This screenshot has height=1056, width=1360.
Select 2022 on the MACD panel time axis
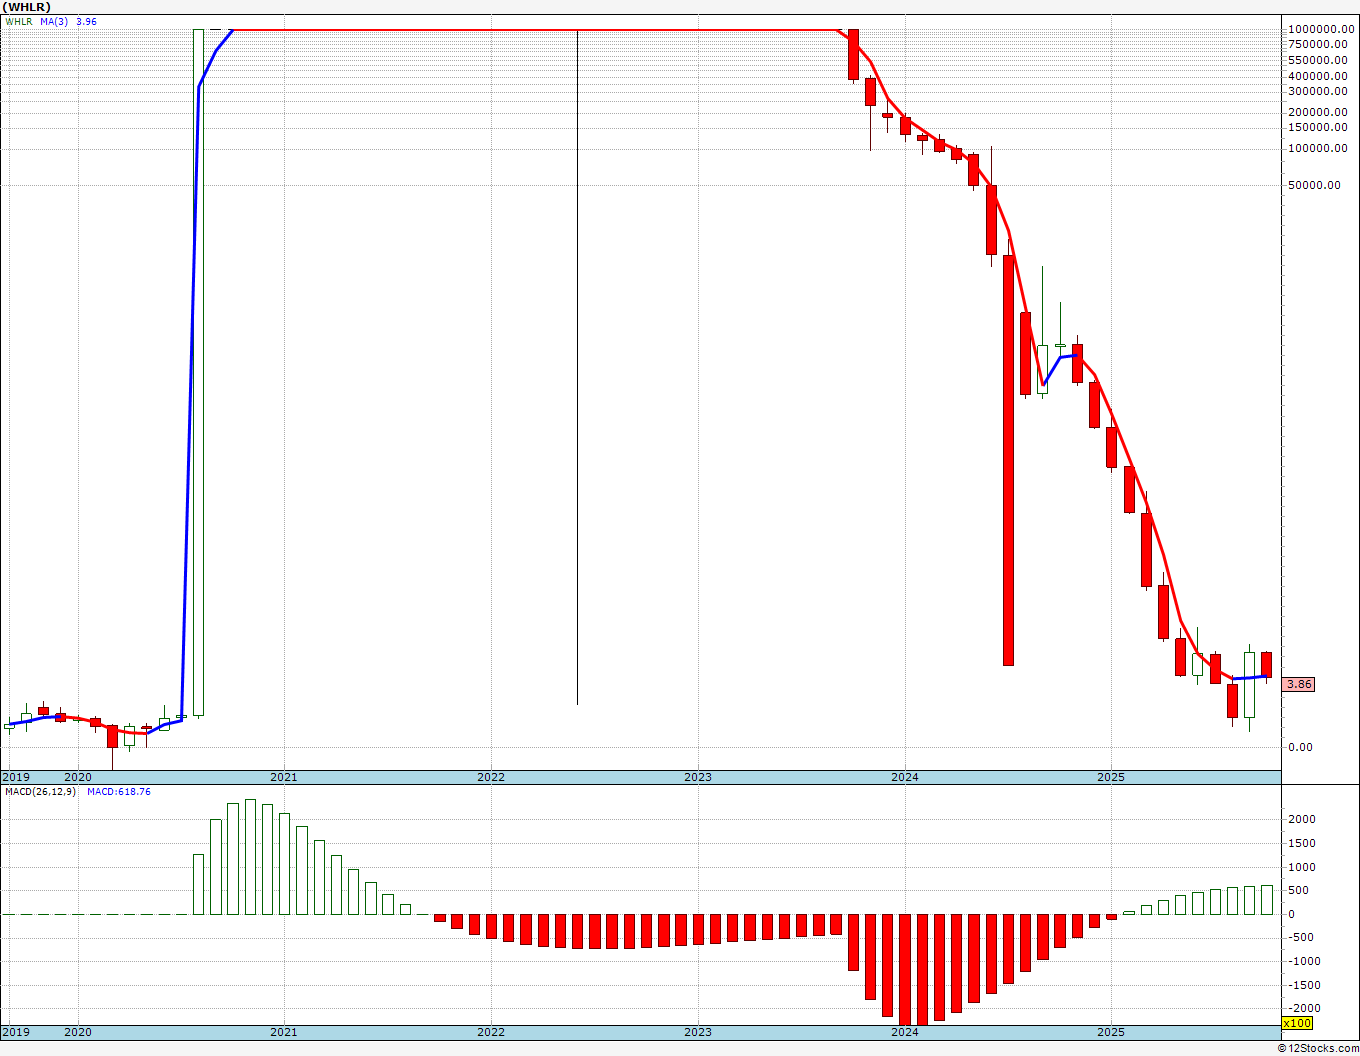491,1032
